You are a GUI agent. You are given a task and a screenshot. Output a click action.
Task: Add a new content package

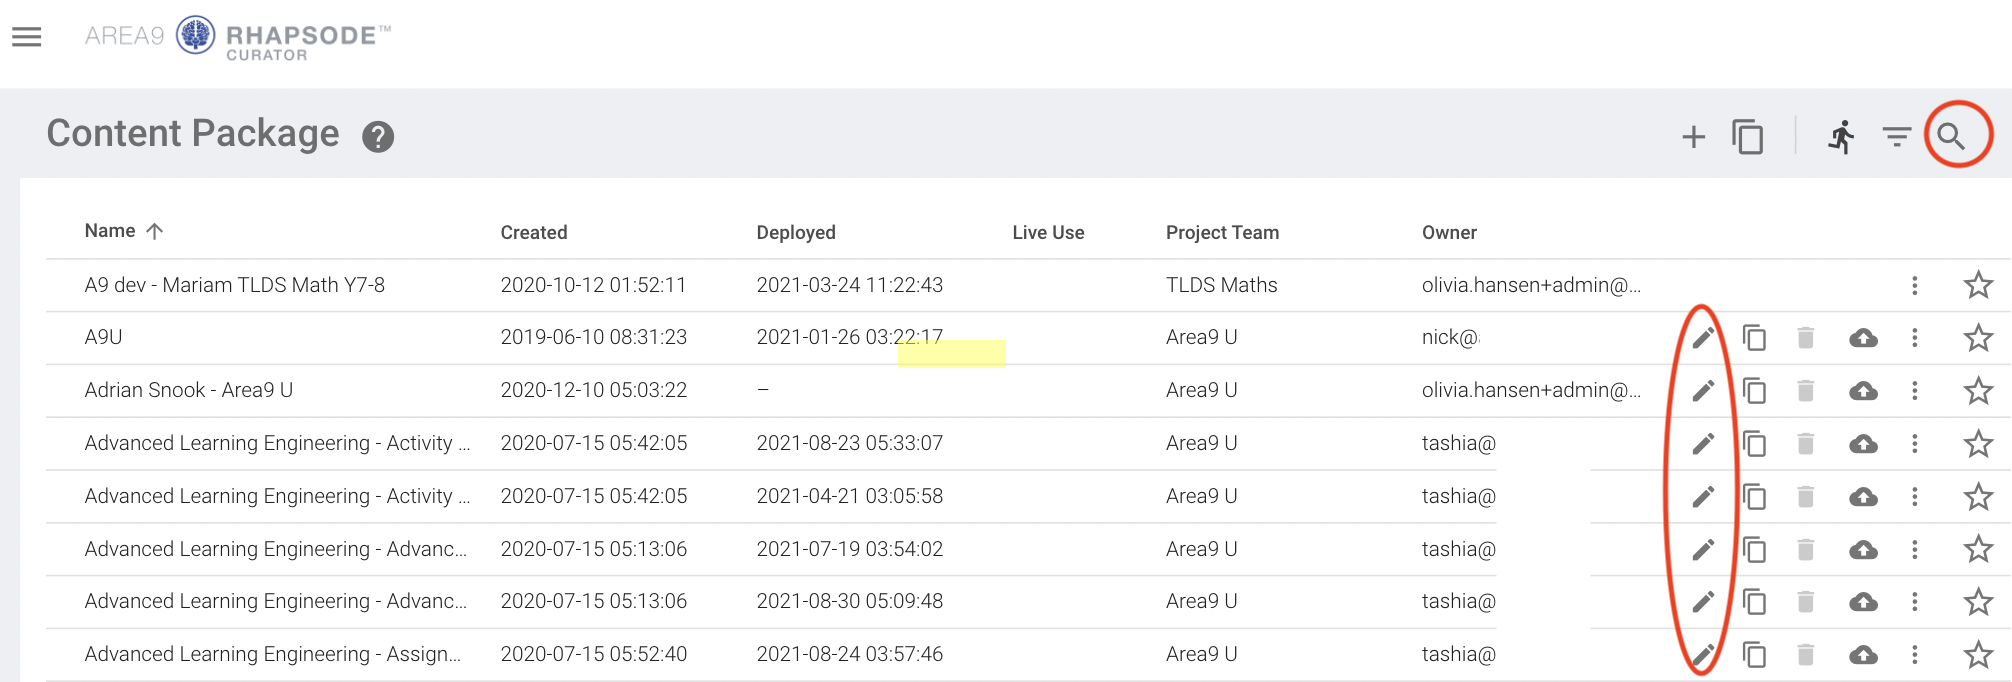coord(1693,137)
